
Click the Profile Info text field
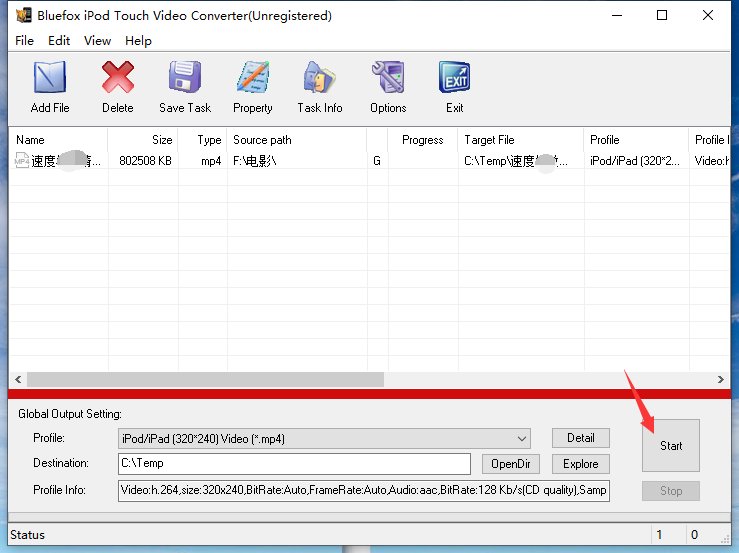click(364, 491)
